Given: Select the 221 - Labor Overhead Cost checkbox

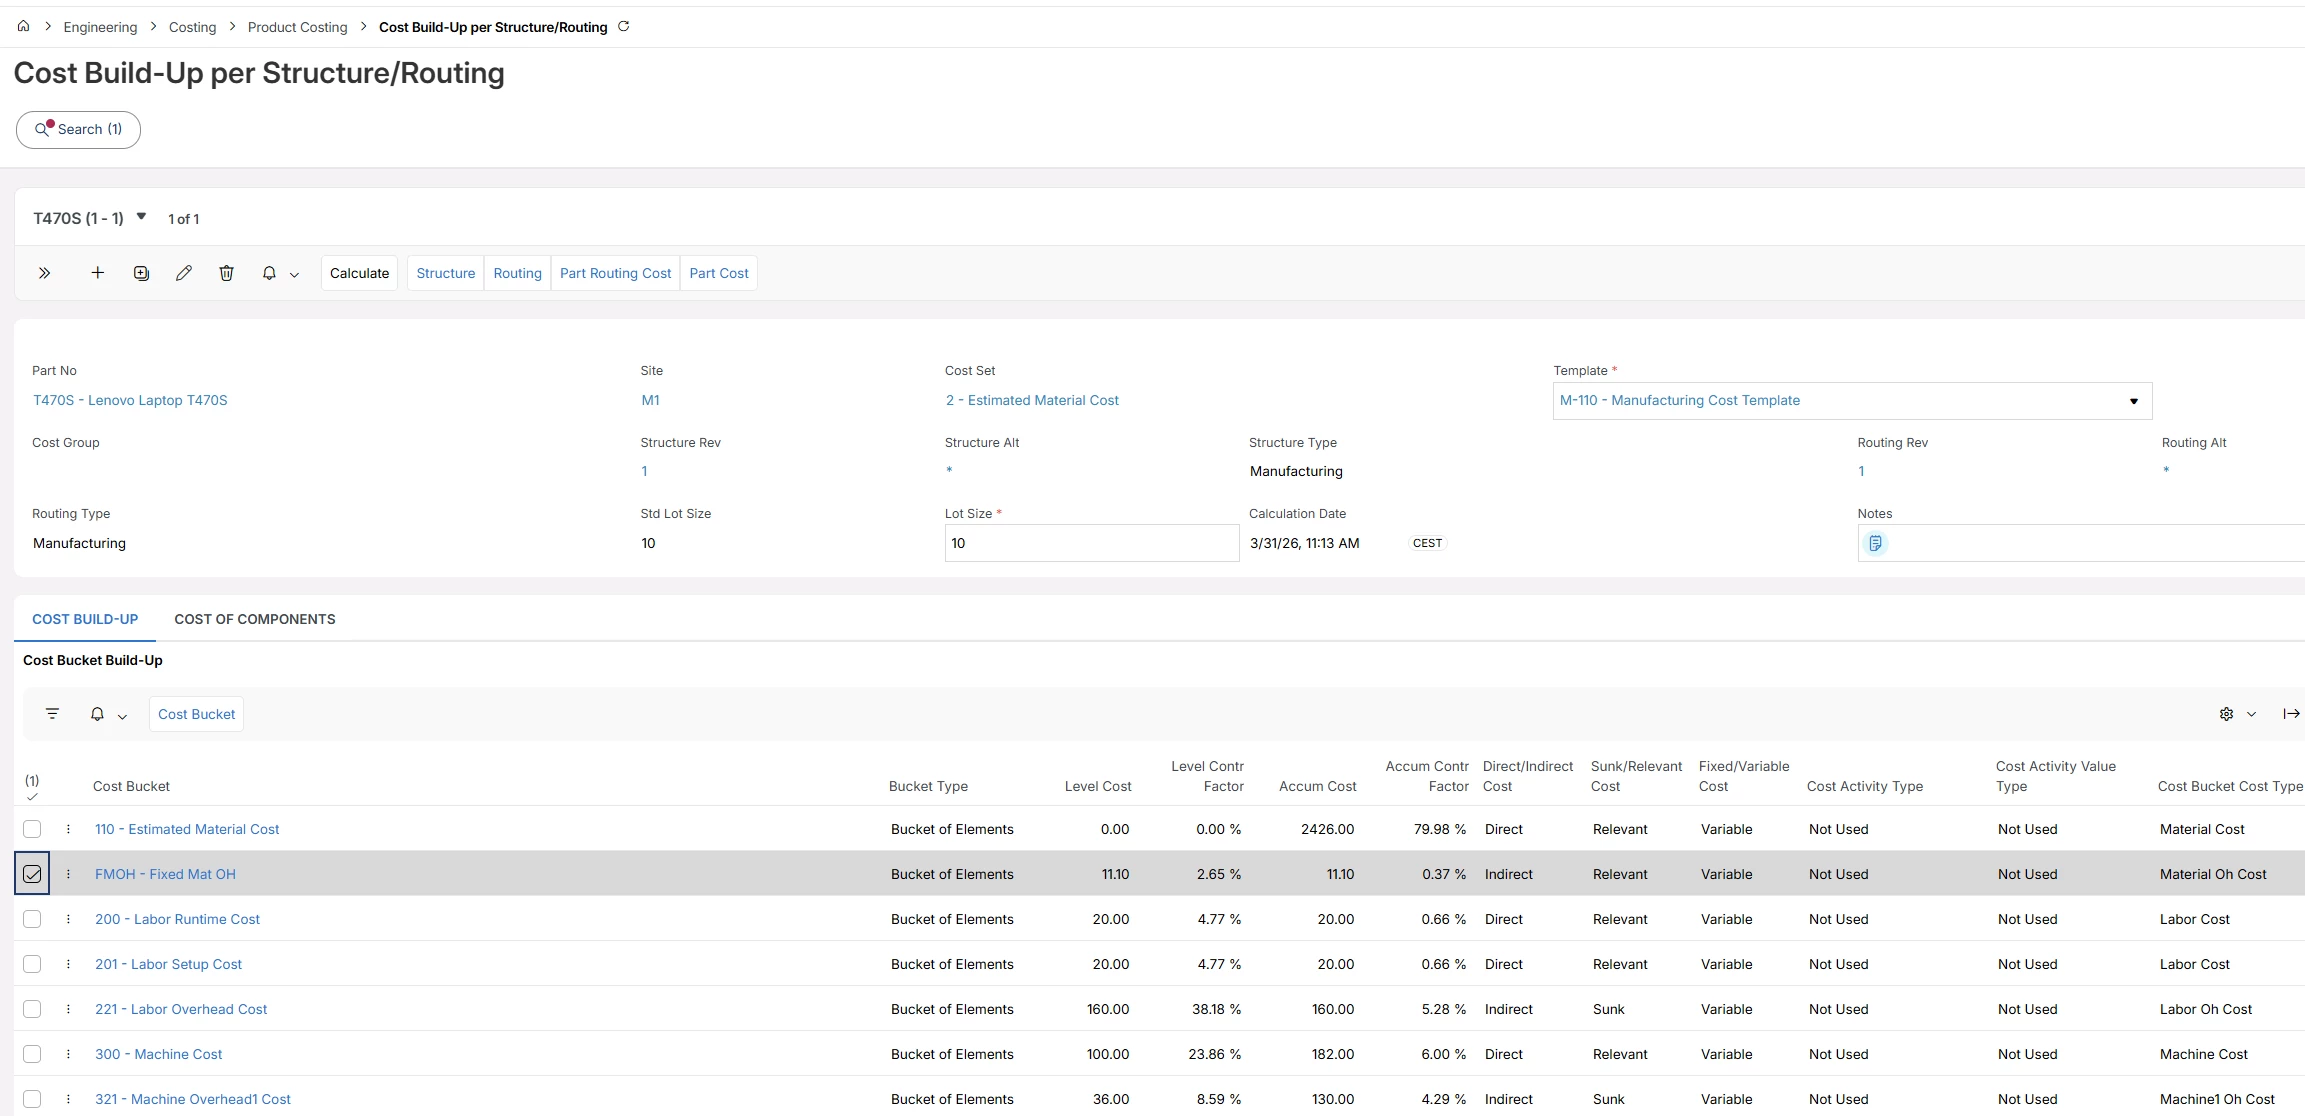Looking at the screenshot, I should [x=32, y=1009].
